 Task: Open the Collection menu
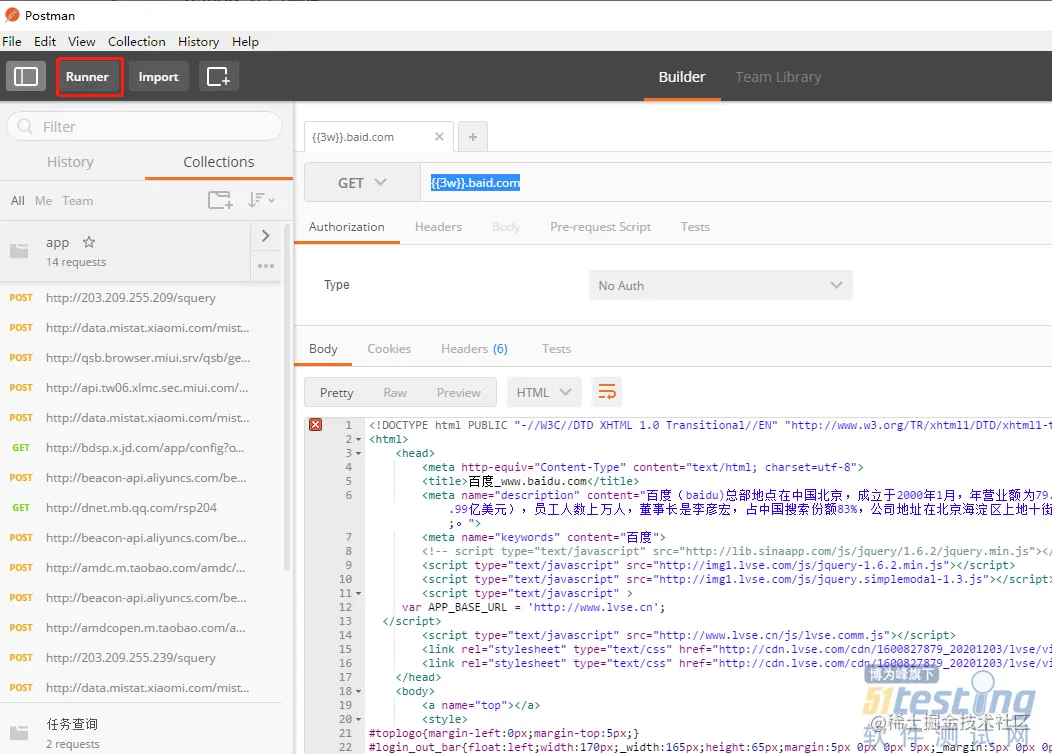click(137, 42)
